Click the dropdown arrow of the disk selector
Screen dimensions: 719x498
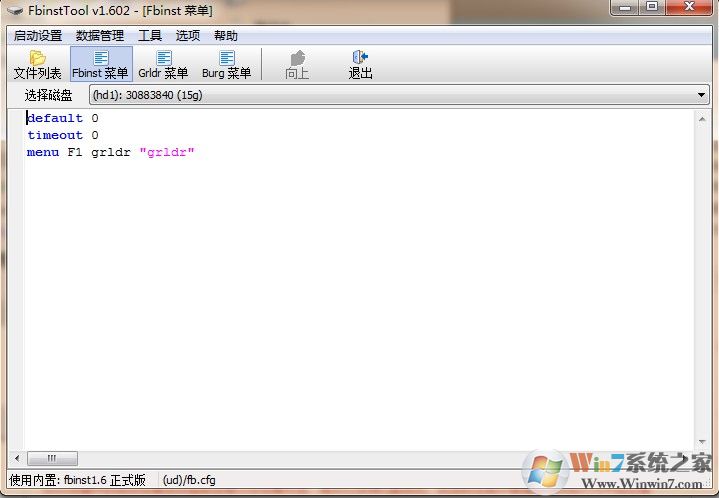click(701, 95)
